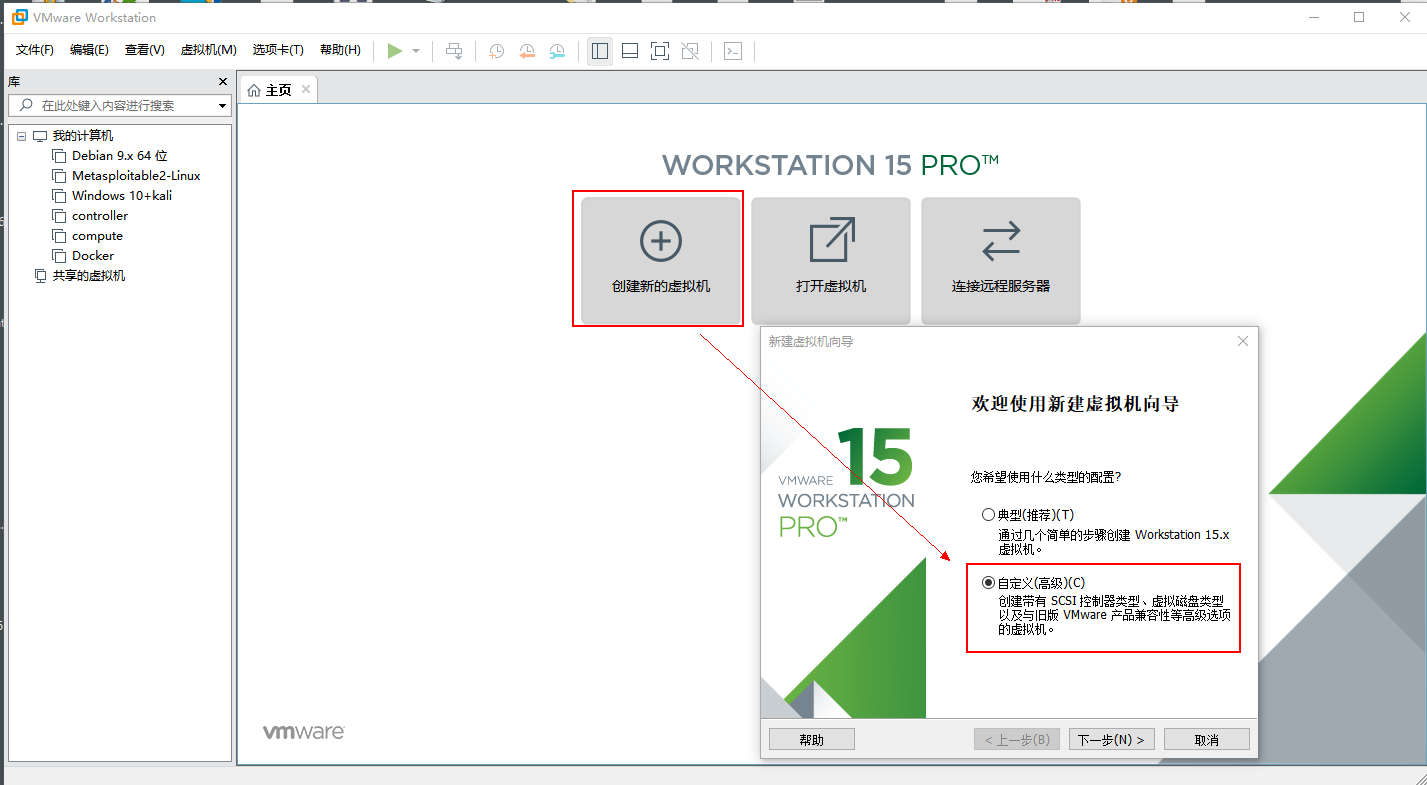Screen dimensions: 1427x785
Task: Open the snapshot manager wrench icon
Action: tap(557, 51)
